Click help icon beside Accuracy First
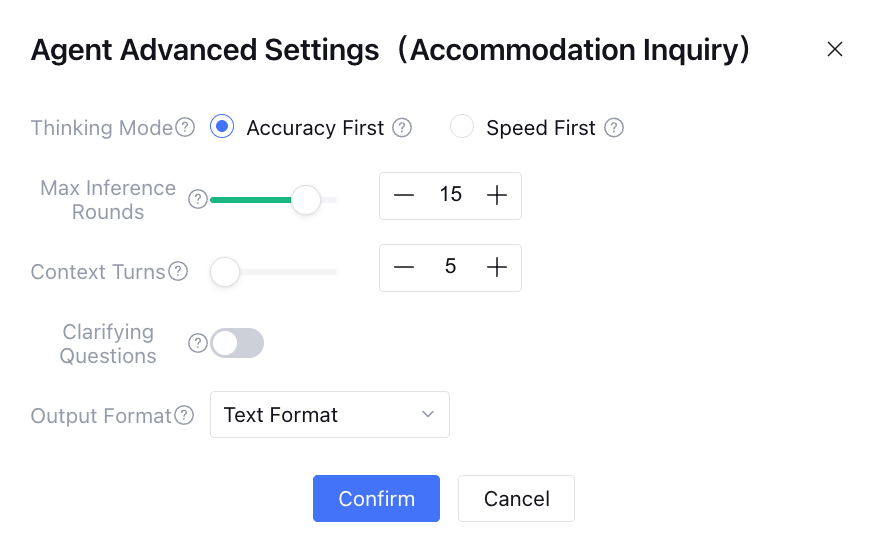The width and height of the screenshot is (884, 536). pyautogui.click(x=402, y=128)
